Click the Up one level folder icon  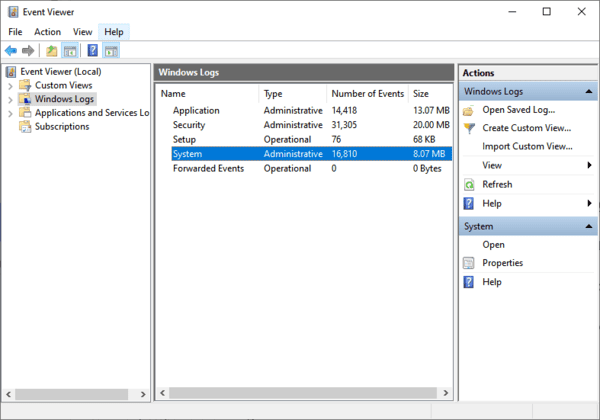tap(51, 50)
